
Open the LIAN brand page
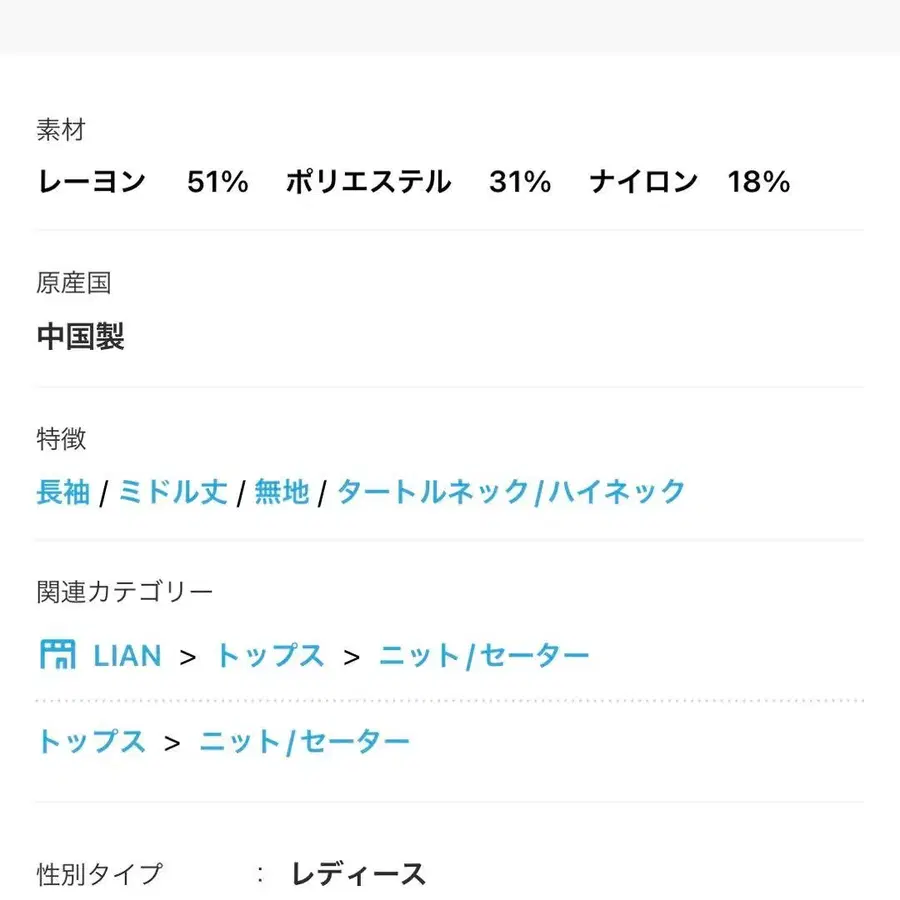[x=127, y=655]
